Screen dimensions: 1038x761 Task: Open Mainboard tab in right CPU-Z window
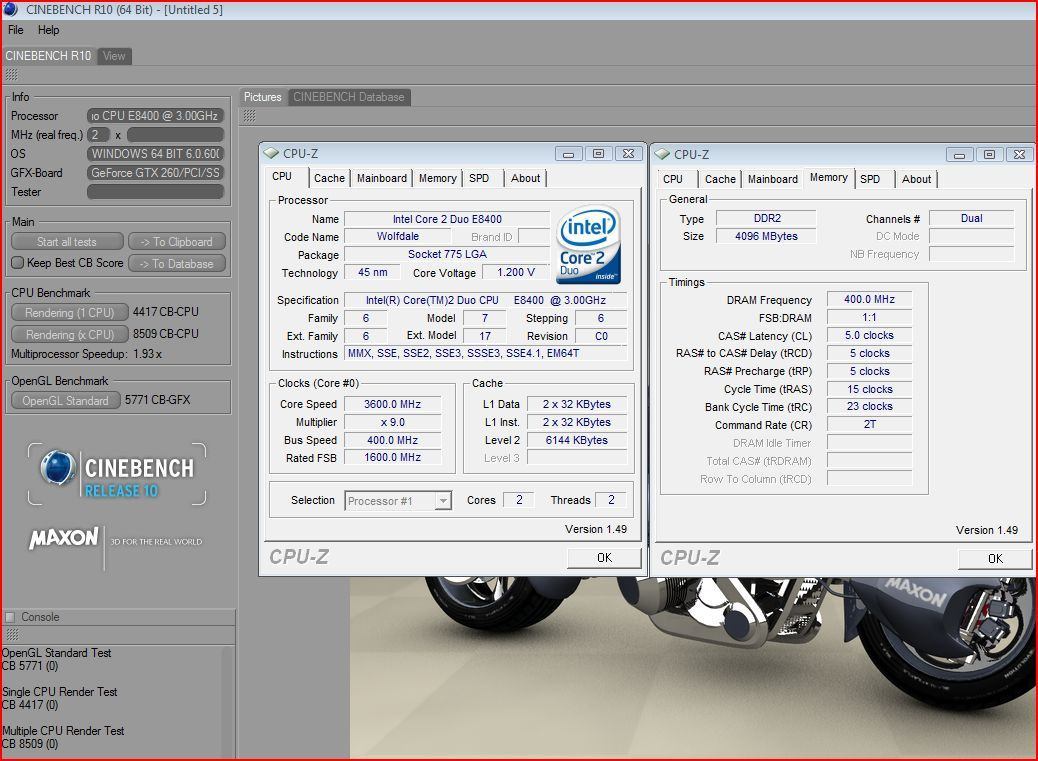[x=773, y=179]
